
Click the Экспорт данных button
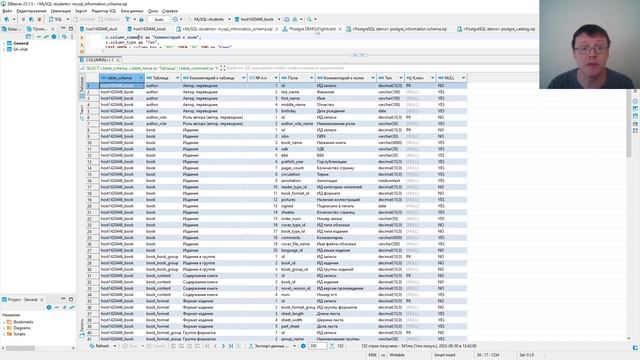[269, 346]
